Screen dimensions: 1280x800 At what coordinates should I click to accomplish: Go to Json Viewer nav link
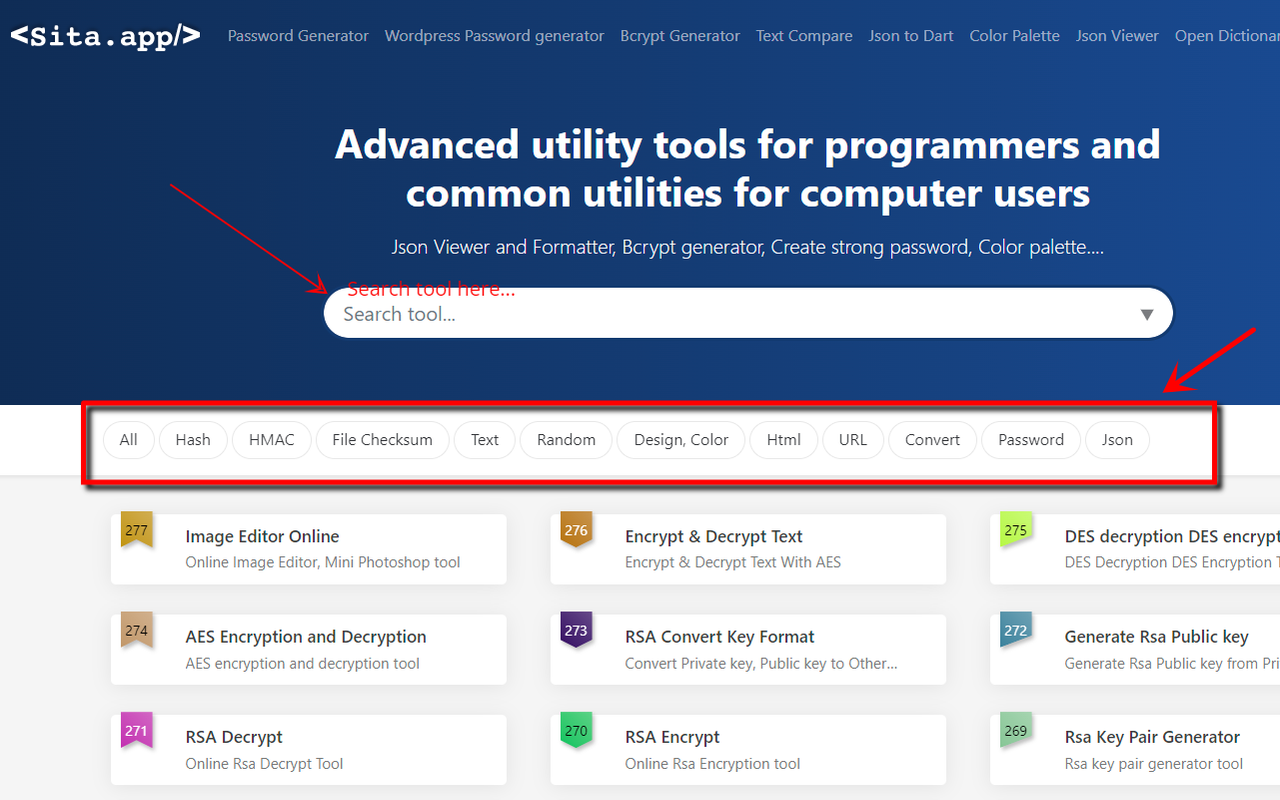pos(1117,36)
